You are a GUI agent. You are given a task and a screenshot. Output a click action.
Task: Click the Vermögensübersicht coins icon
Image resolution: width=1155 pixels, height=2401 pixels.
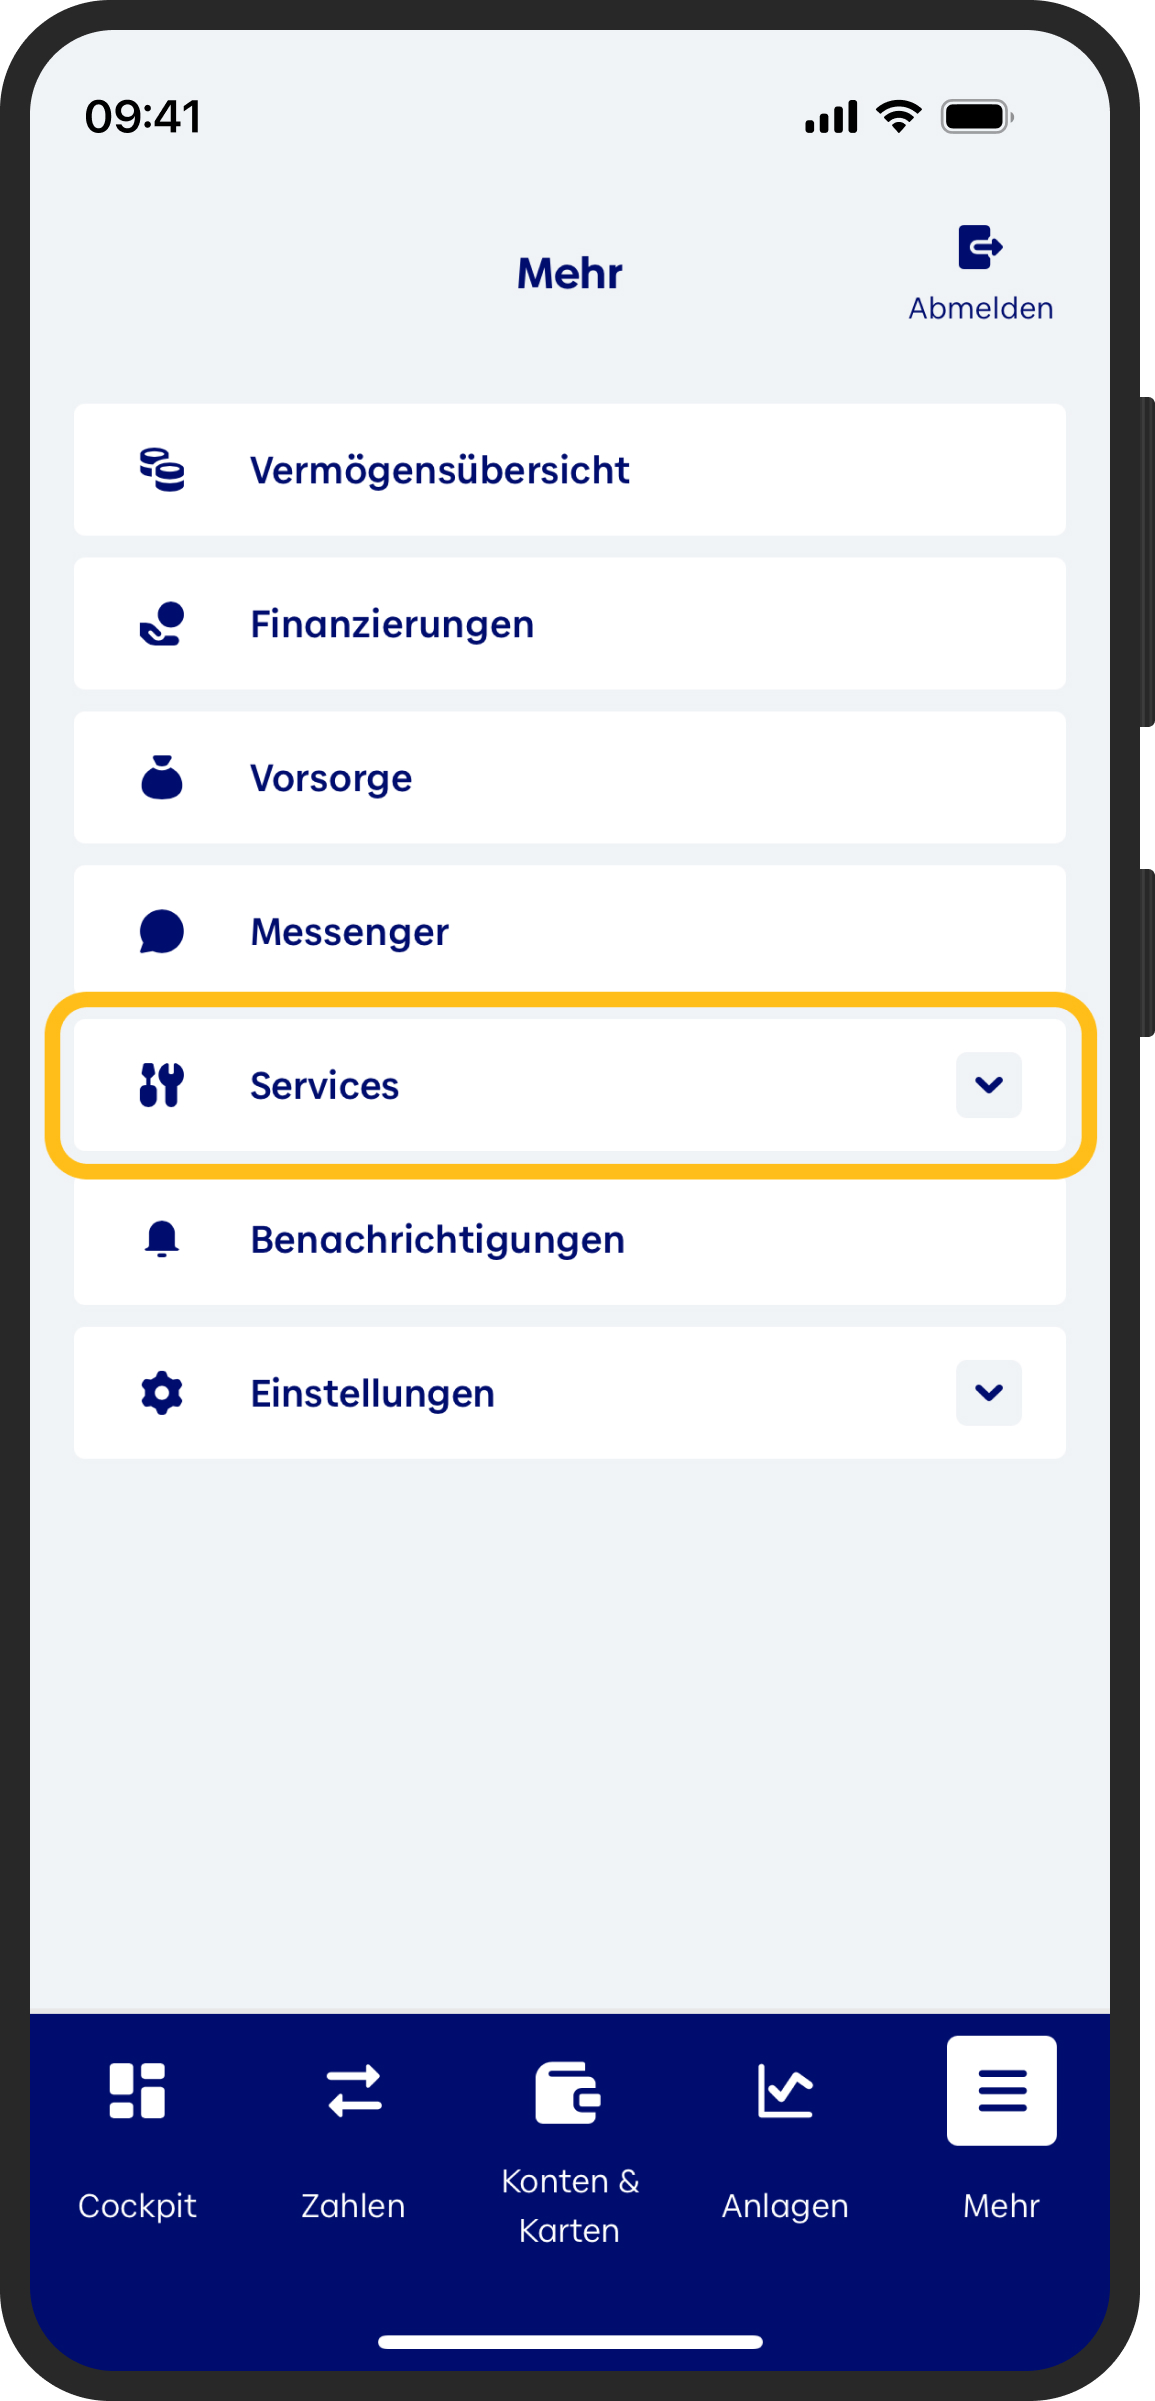162,470
